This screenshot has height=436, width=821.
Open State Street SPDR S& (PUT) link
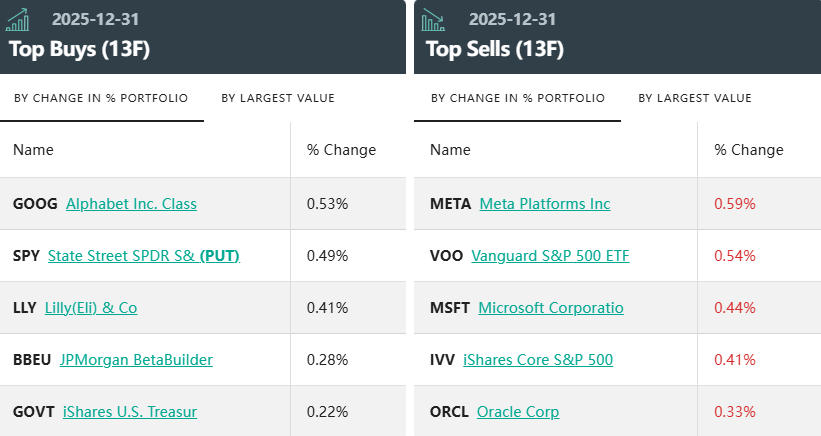coord(144,256)
